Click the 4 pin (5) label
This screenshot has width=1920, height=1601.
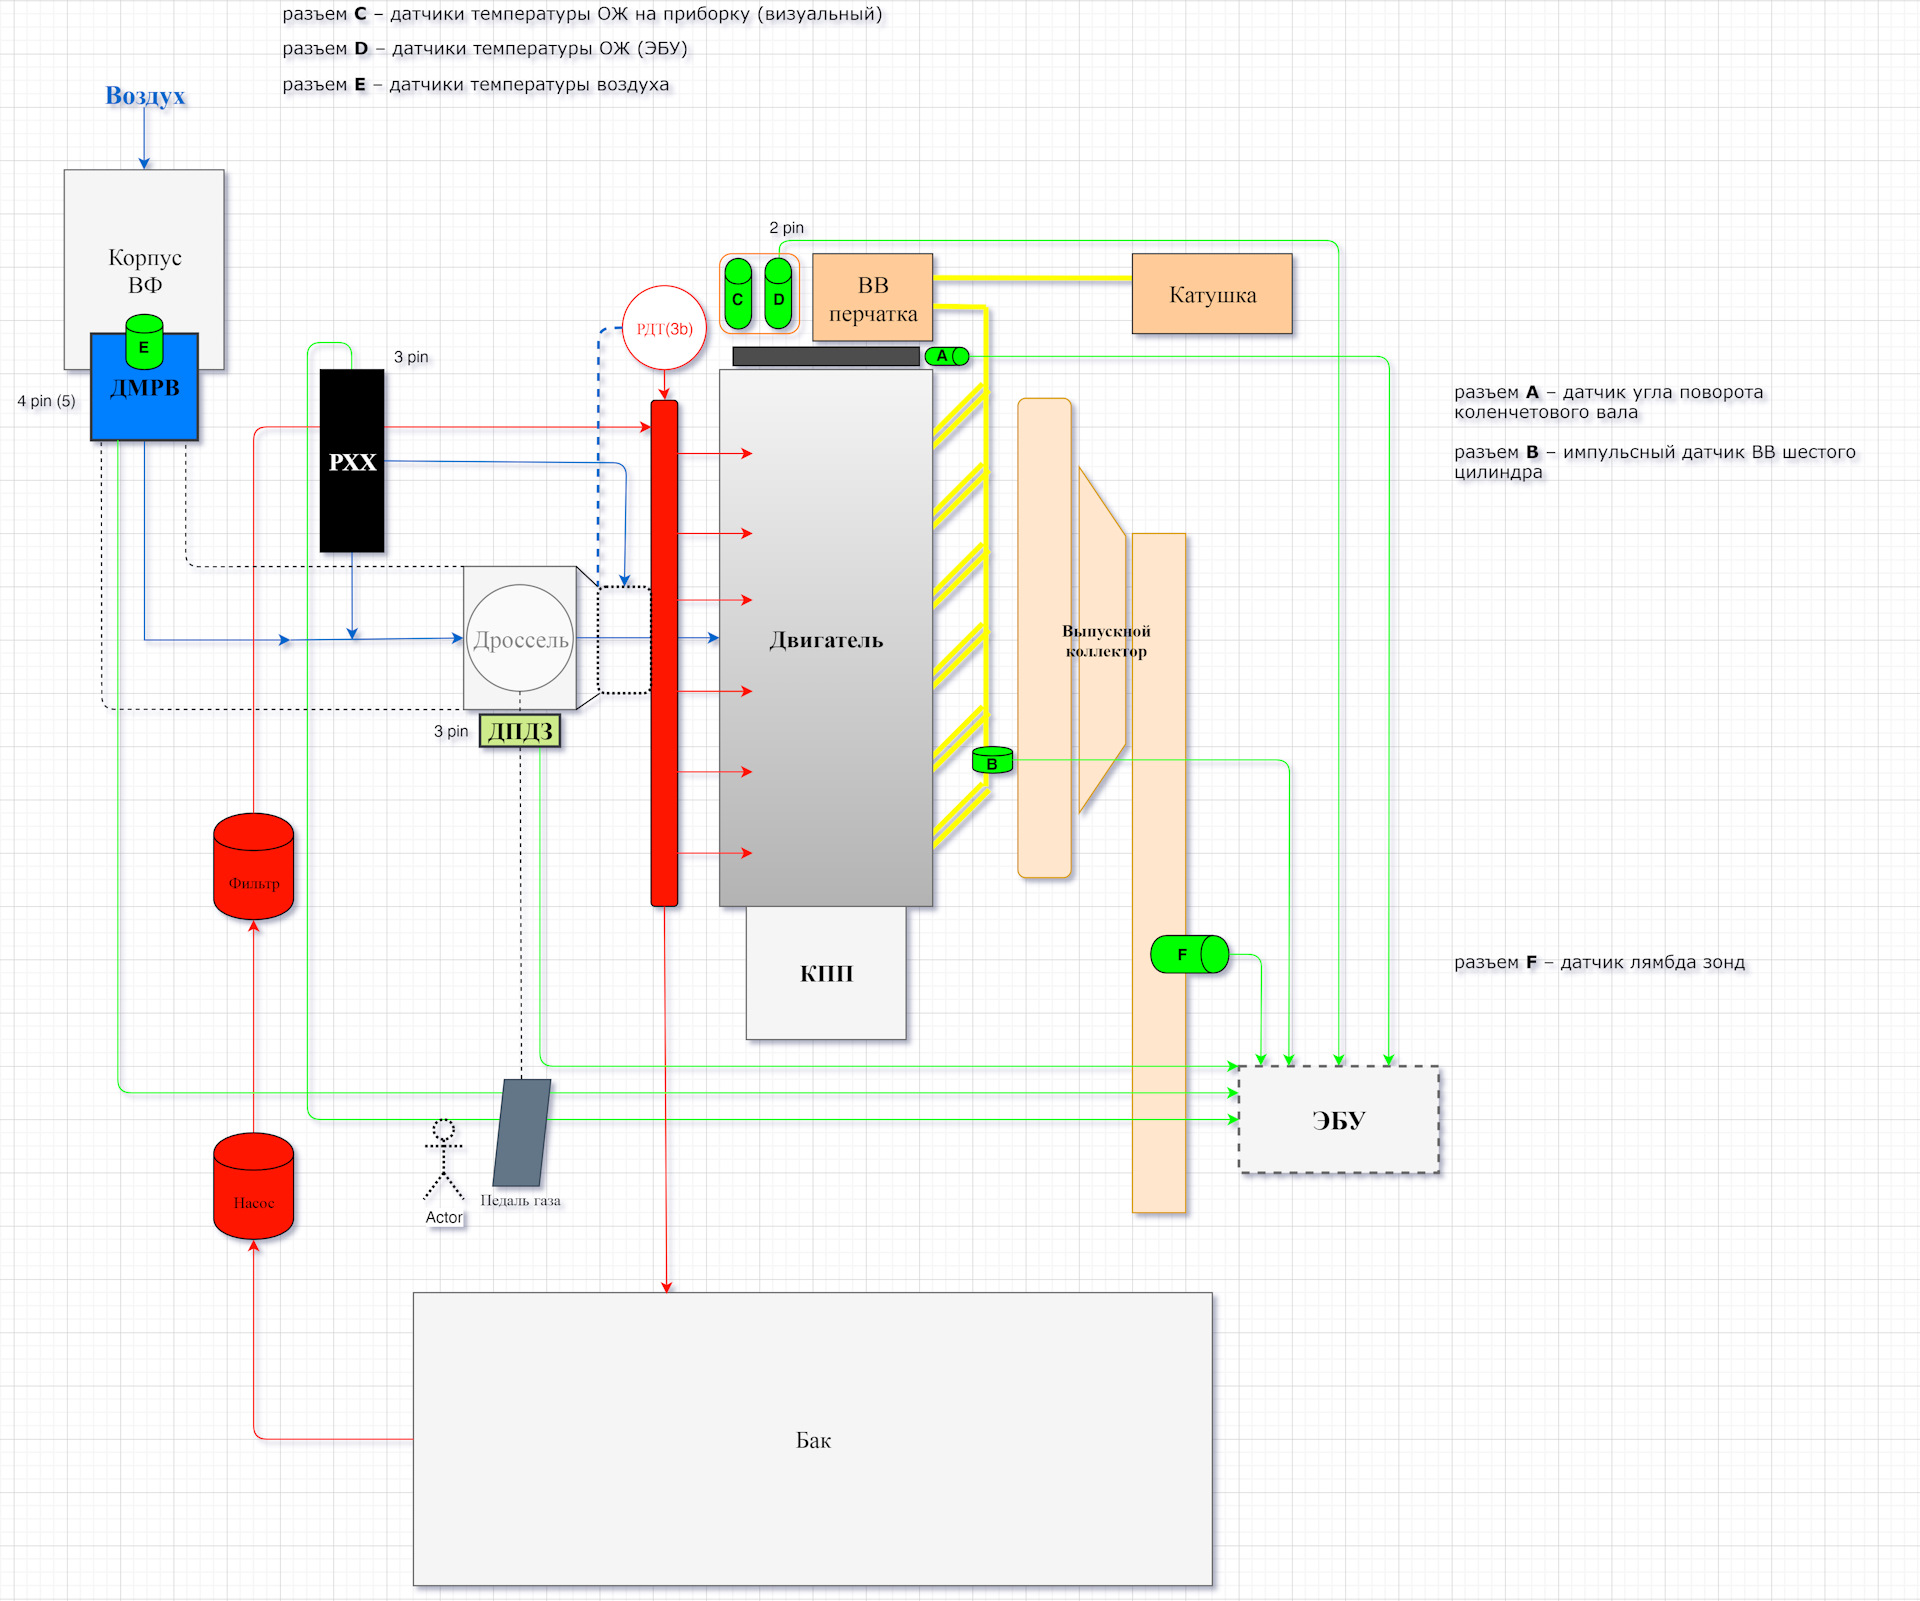[46, 401]
